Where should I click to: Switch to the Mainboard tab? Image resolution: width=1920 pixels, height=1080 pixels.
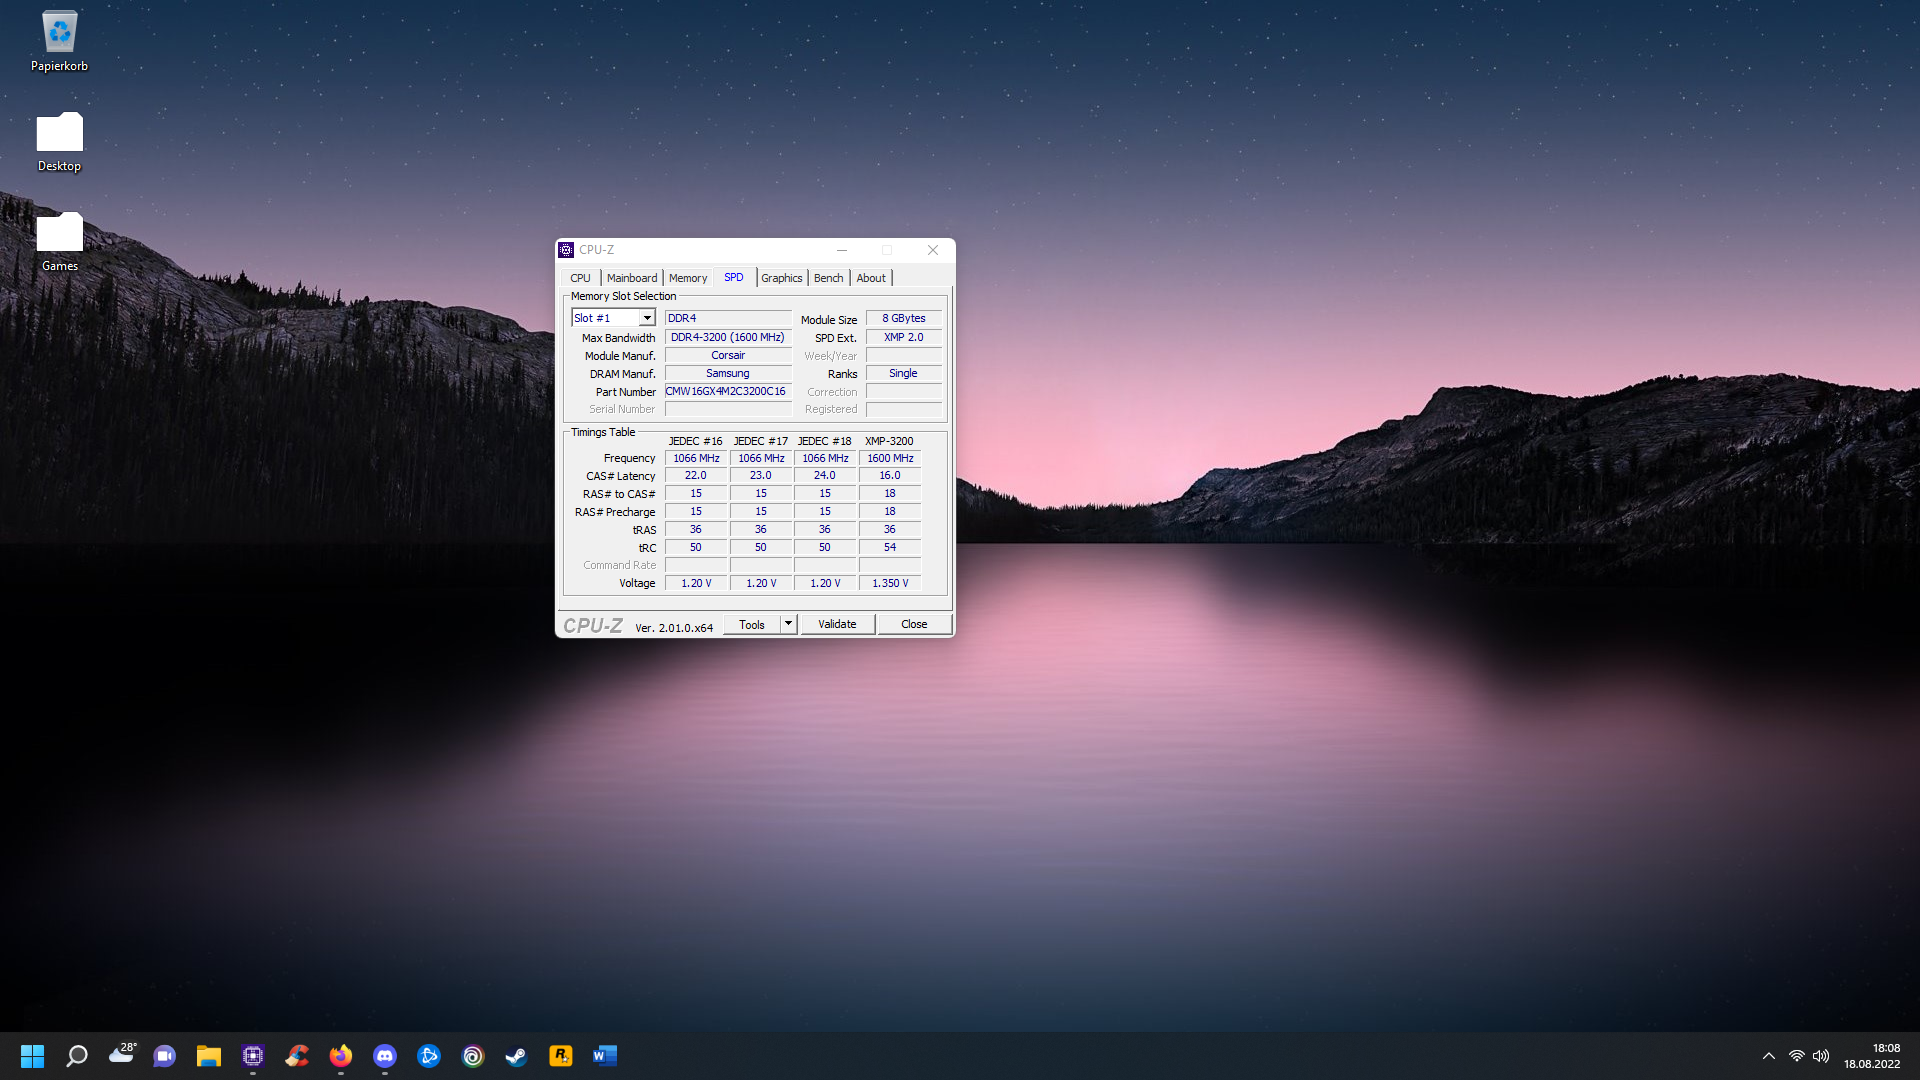pos(631,278)
